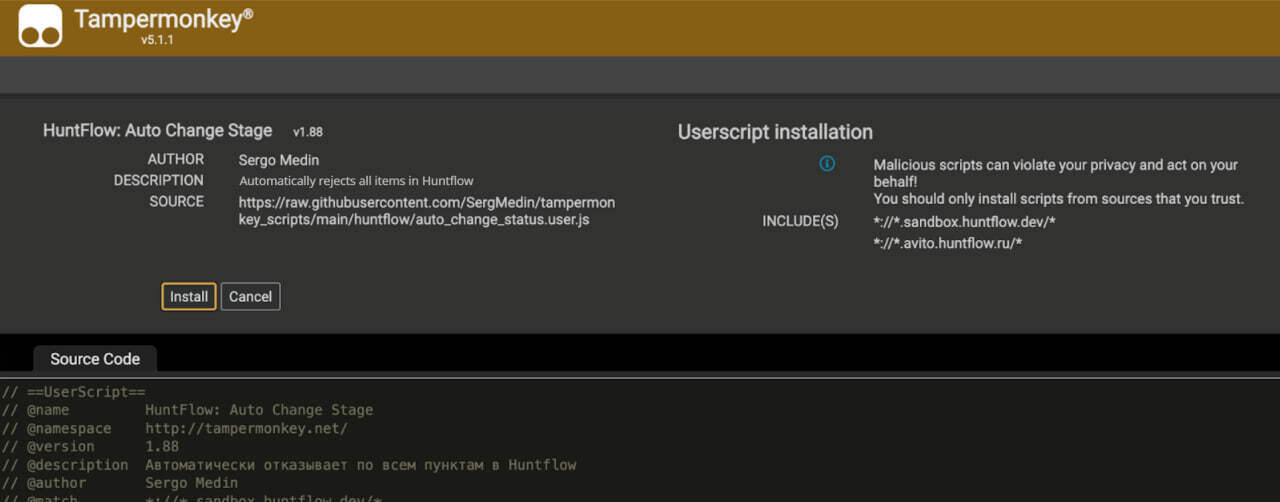Click the include pattern *://*.avito.huntflow.ru/*

coord(947,243)
